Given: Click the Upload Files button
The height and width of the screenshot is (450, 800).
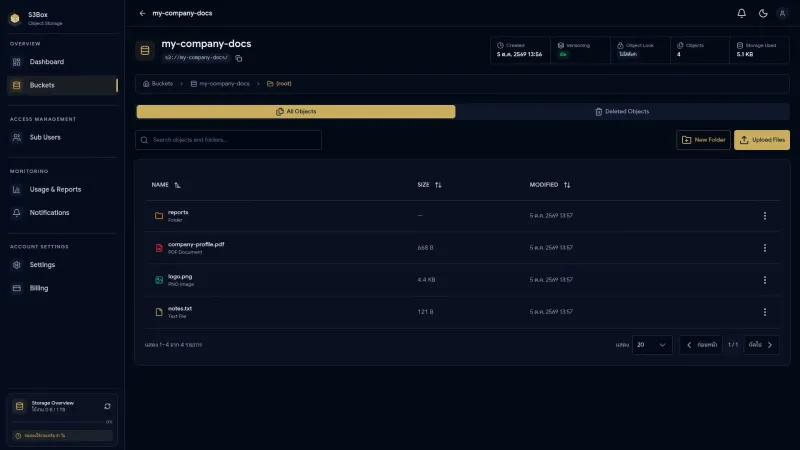Looking at the screenshot, I should coord(762,140).
